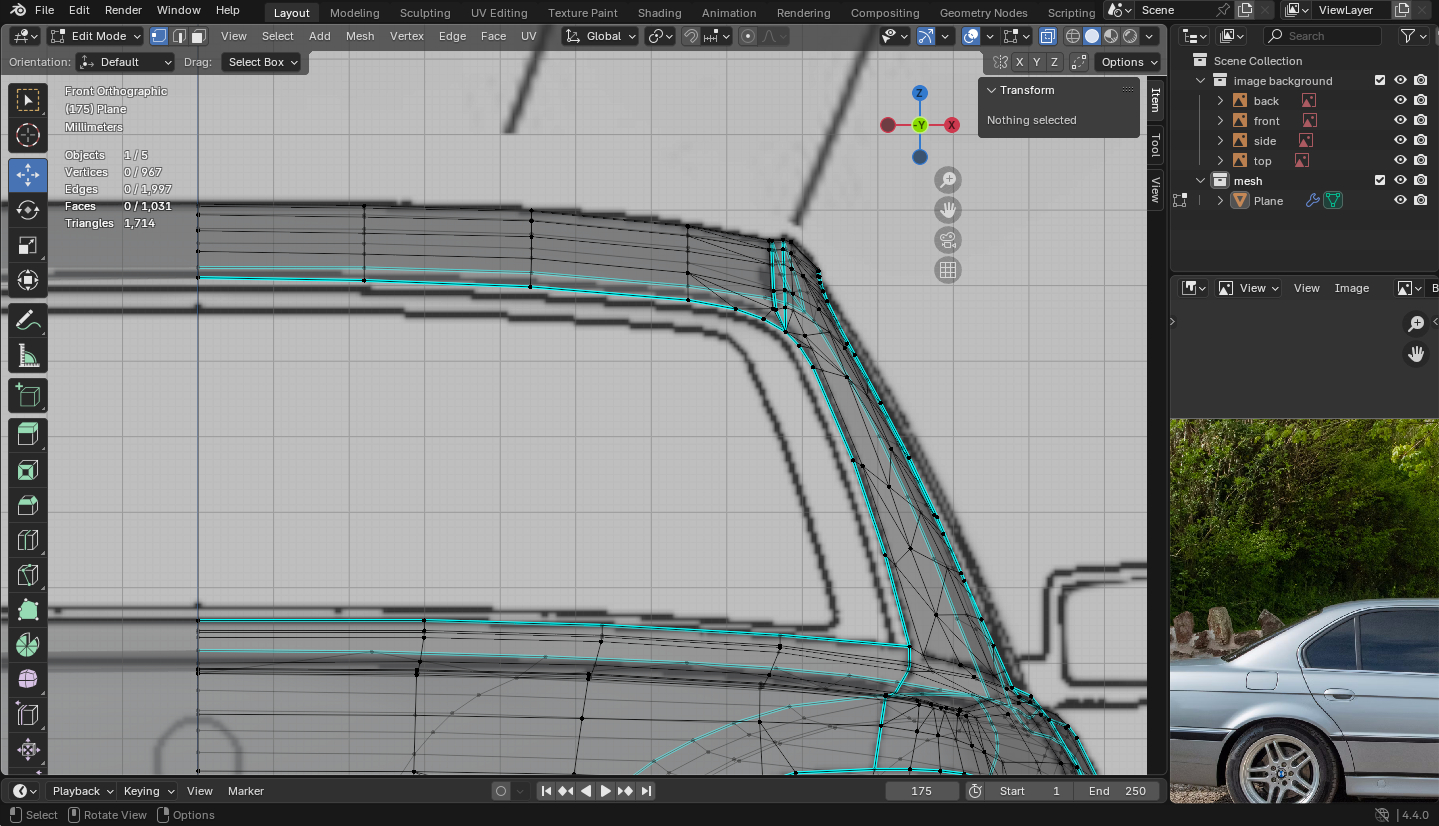Open the Edit Mode dropdown
Viewport: 1439px width, 826px height.
[96, 36]
